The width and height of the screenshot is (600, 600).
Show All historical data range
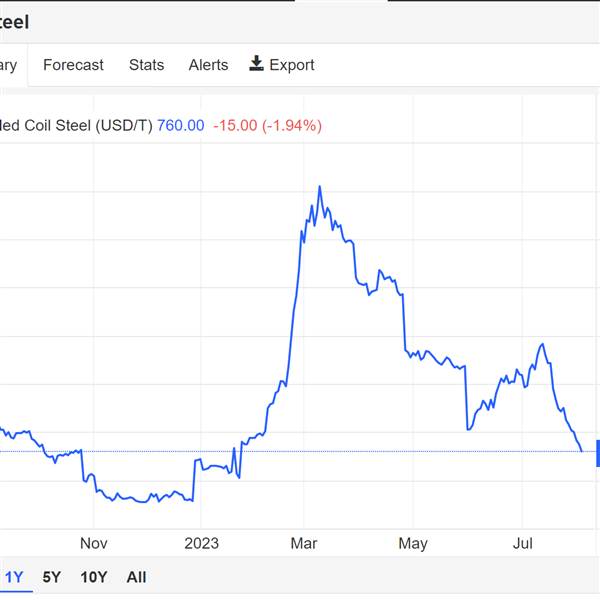[136, 577]
